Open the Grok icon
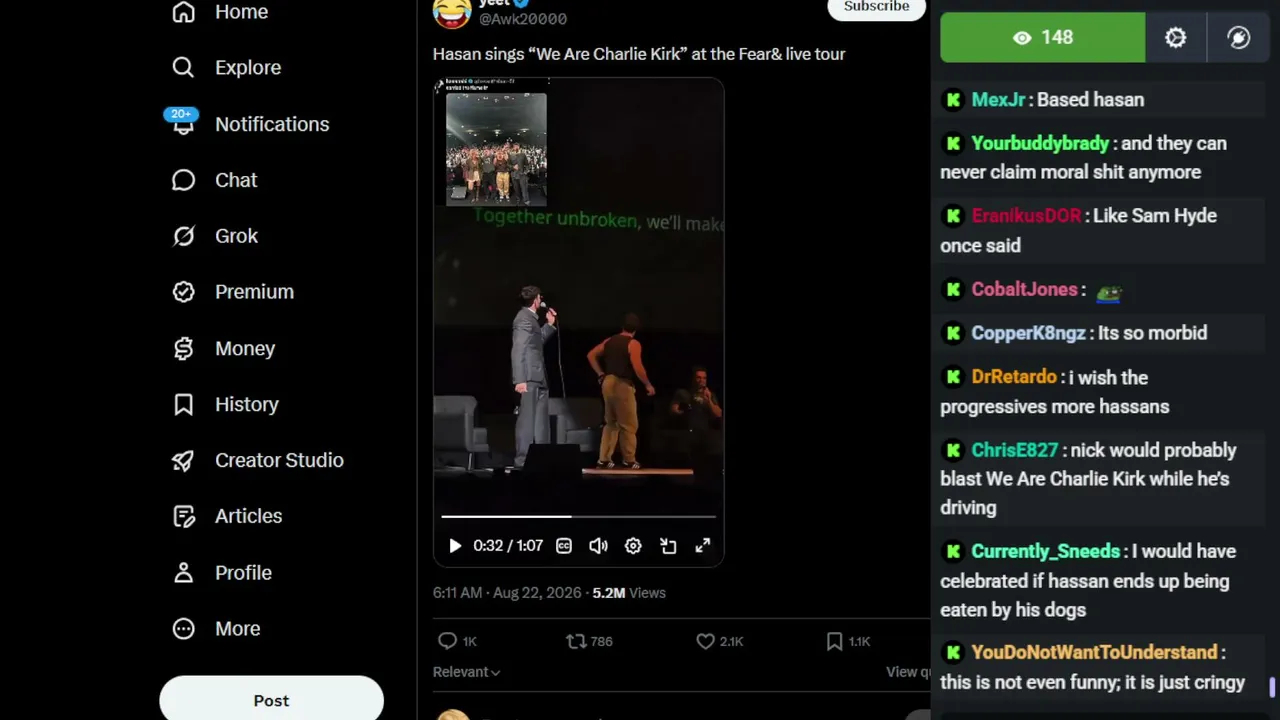1280x720 pixels. [x=183, y=236]
